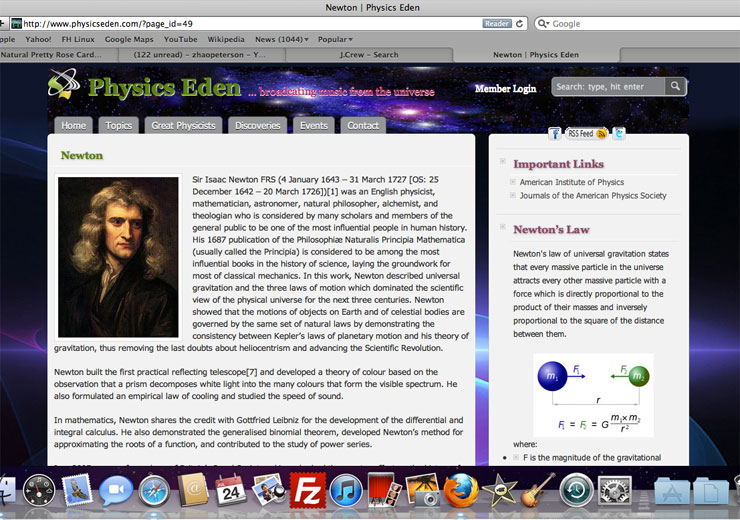Open the Facebook icon near RSS Feed
The height and width of the screenshot is (520, 740).
point(555,134)
